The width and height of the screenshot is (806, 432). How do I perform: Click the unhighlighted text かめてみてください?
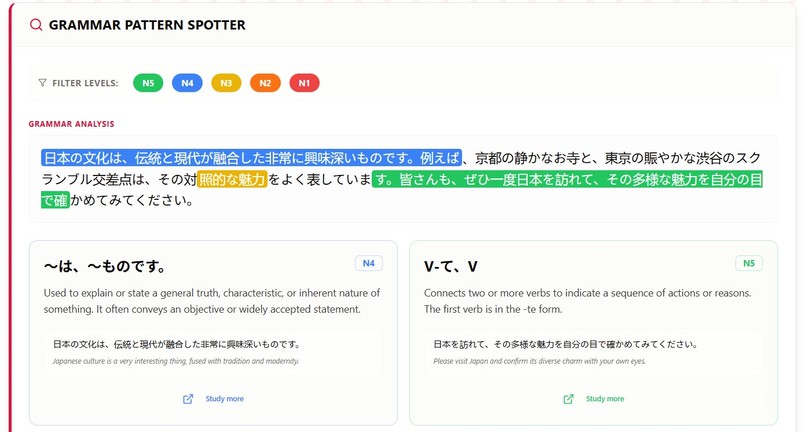[132, 200]
